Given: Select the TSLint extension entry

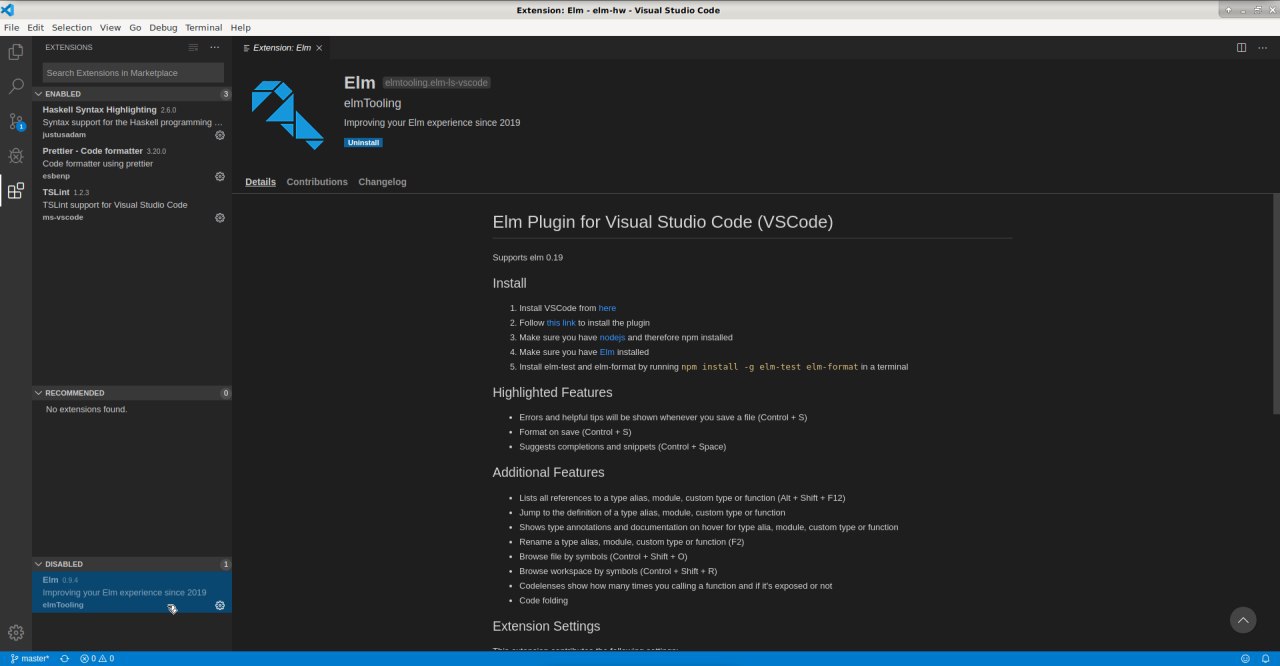Looking at the screenshot, I should tap(132, 204).
